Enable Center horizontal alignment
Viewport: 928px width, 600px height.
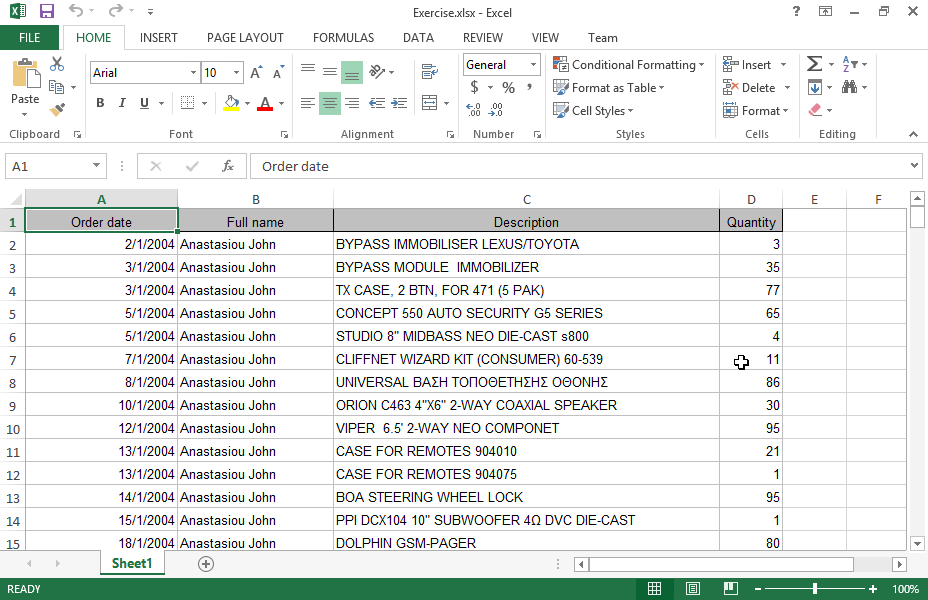(x=329, y=103)
